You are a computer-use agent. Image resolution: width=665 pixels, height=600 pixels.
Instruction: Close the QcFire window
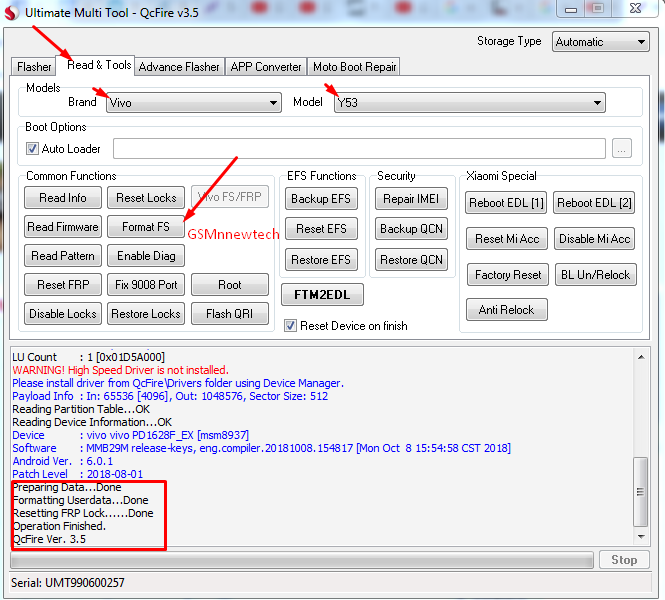[635, 8]
